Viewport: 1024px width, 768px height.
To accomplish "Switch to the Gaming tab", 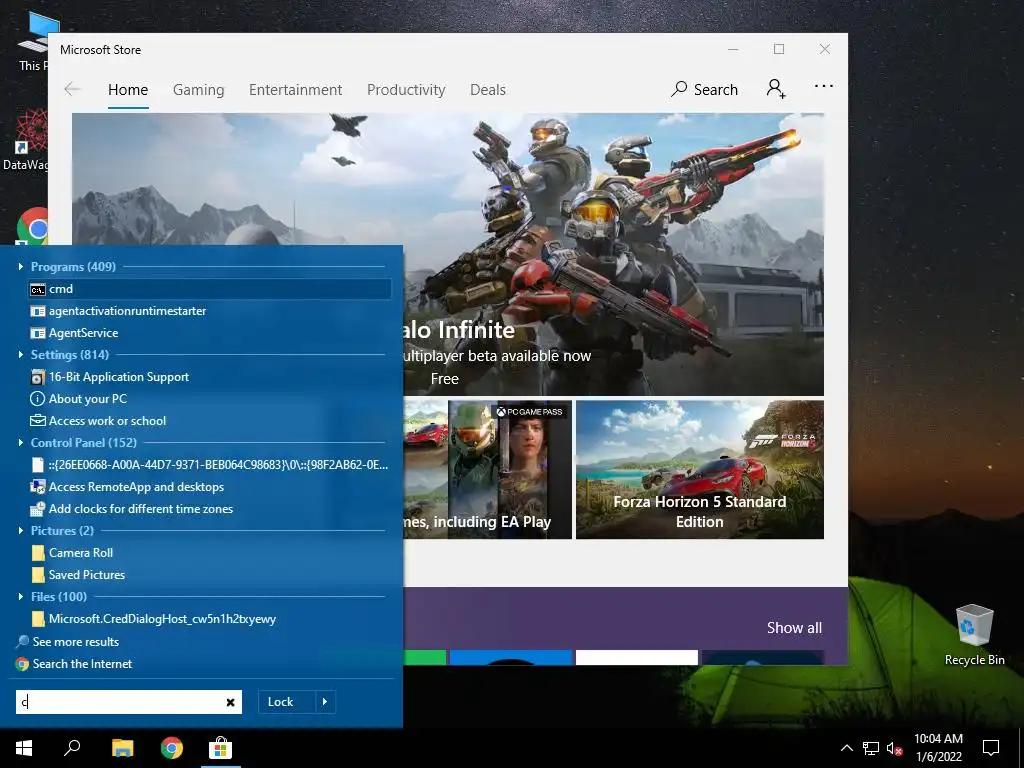I will [199, 90].
